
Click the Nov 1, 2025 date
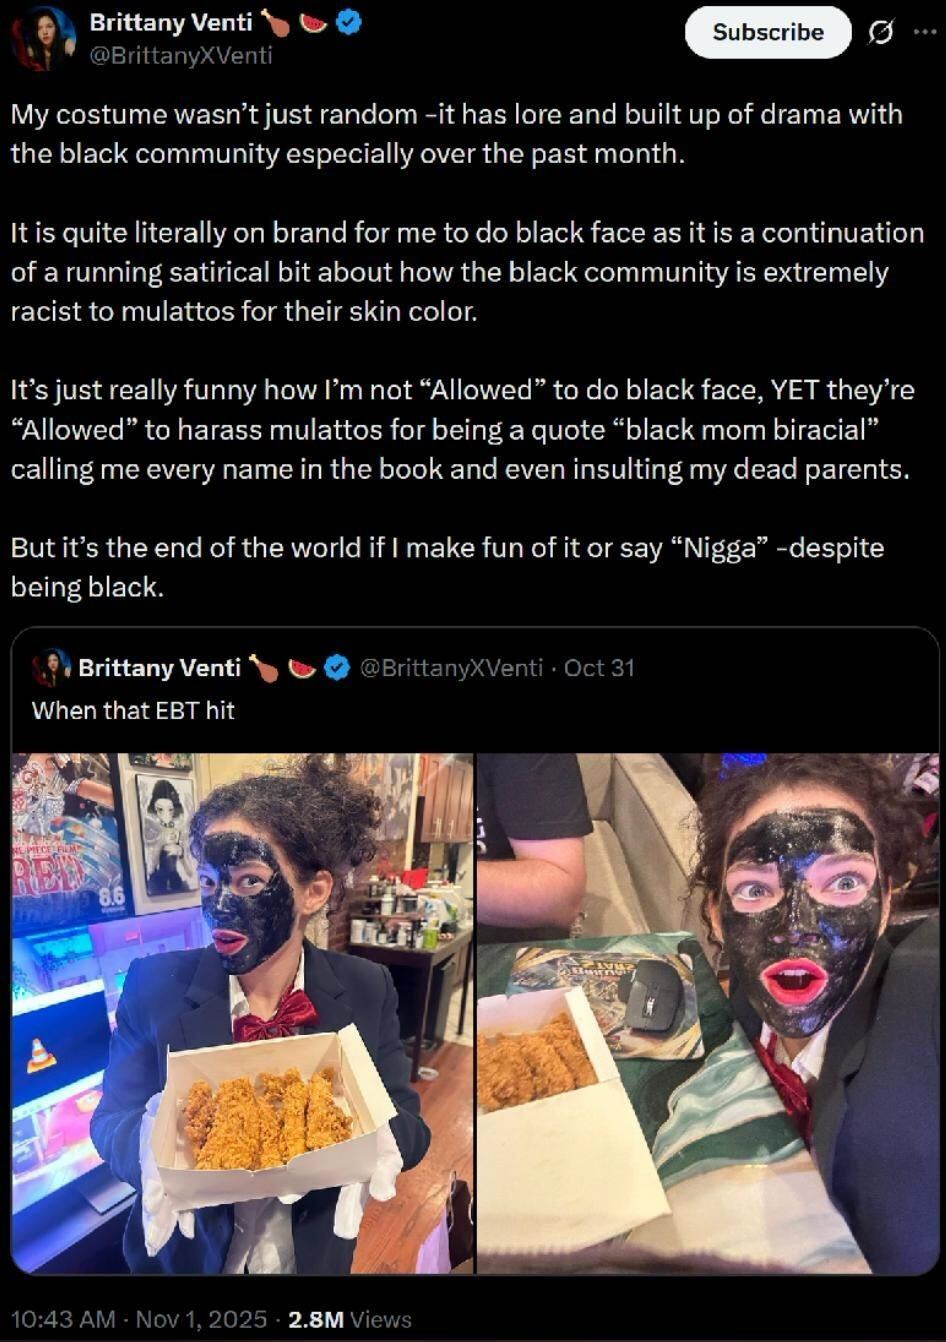pyautogui.click(x=201, y=1318)
